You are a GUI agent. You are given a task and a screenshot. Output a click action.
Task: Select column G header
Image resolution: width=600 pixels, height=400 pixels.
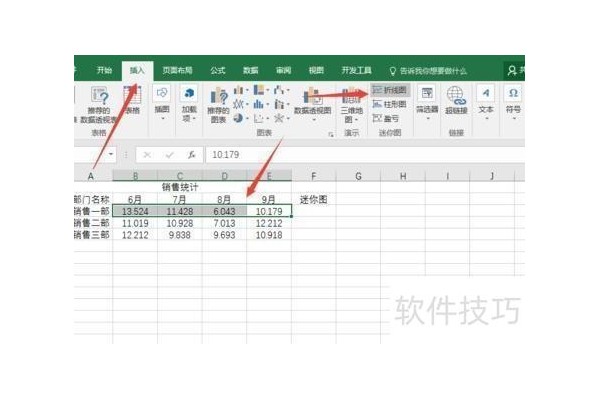click(x=358, y=176)
